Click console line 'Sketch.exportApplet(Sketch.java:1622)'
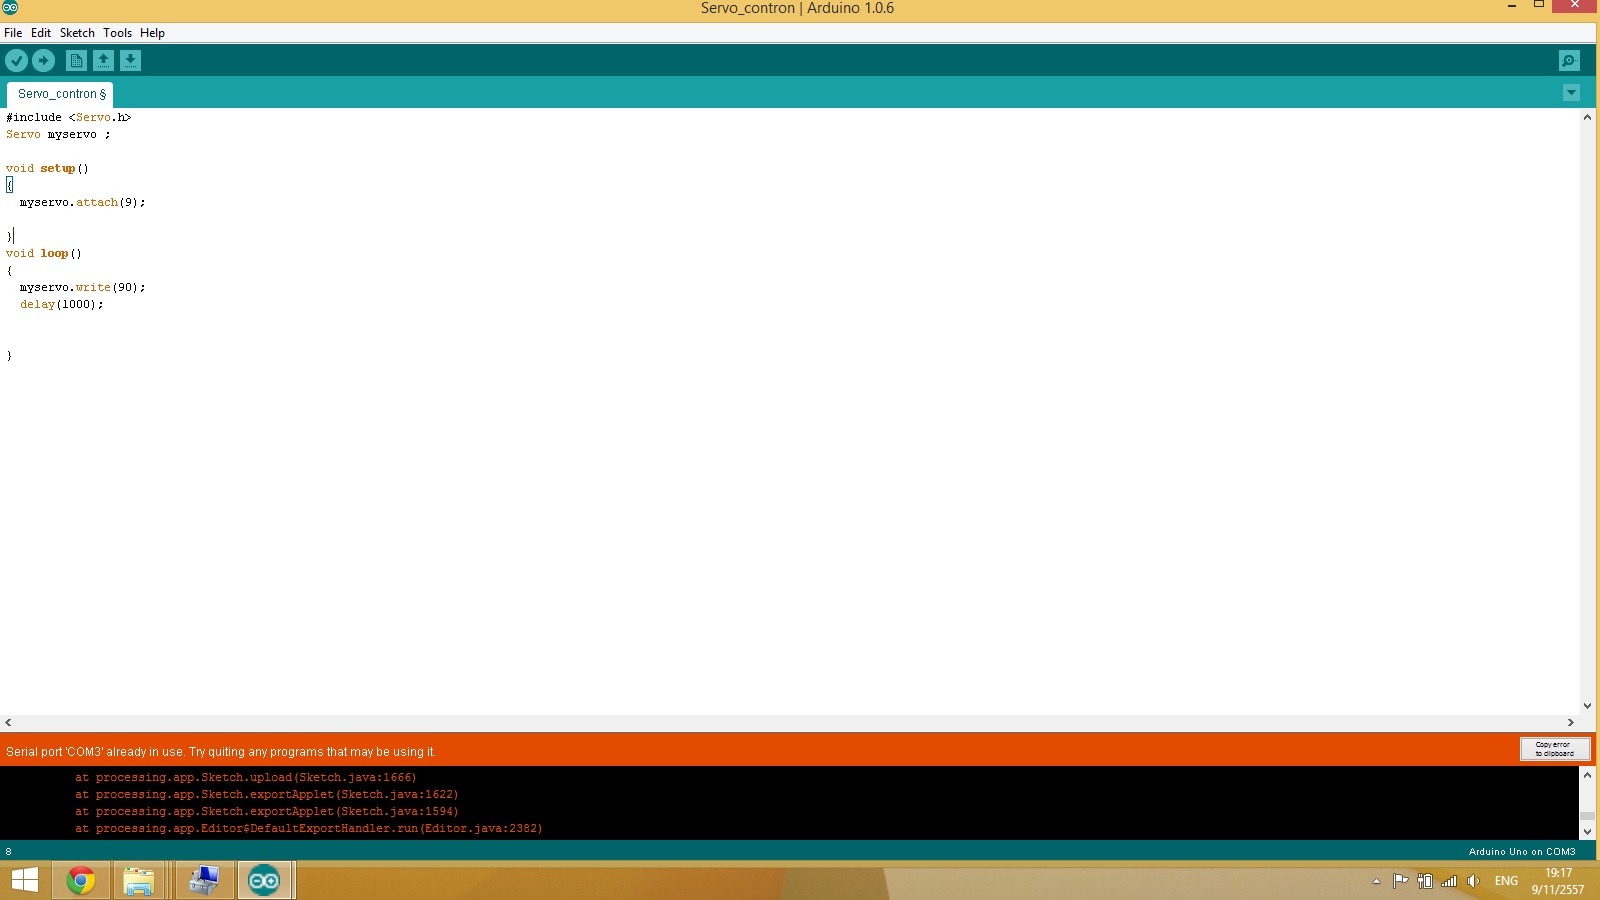The width and height of the screenshot is (1600, 900). [x=266, y=794]
